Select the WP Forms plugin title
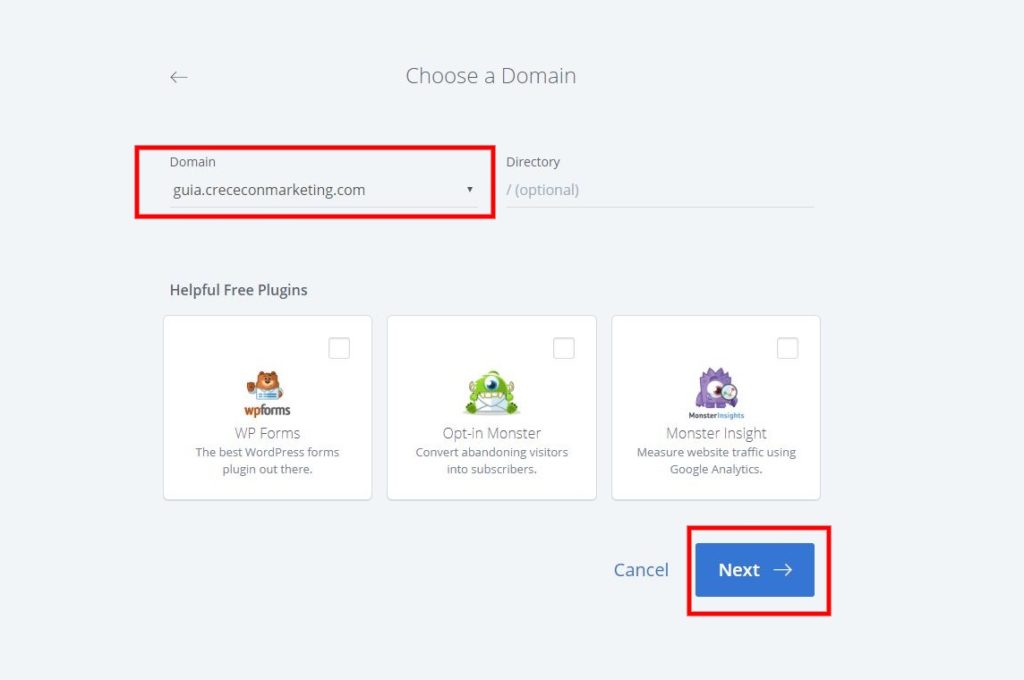This screenshot has height=680, width=1024. 267,433
